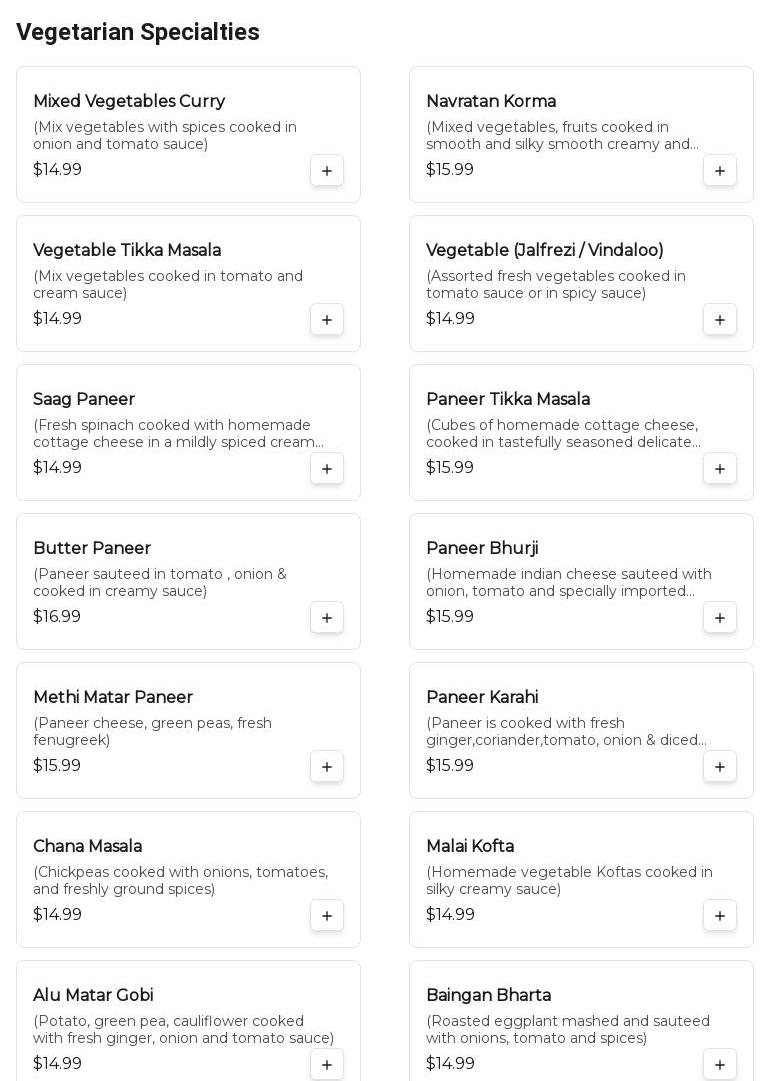Add Mixed Vegetables Curry with plus icon
Image resolution: width=770 pixels, height=1081 pixels.
(327, 170)
